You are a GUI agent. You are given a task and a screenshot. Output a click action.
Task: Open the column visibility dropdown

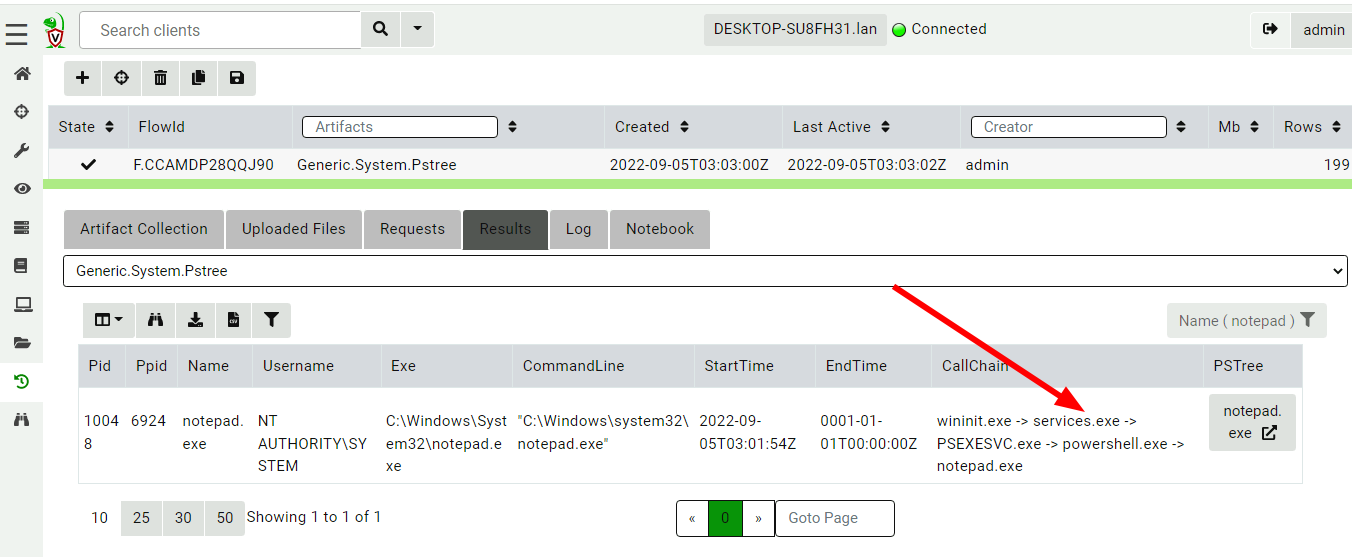(x=108, y=320)
